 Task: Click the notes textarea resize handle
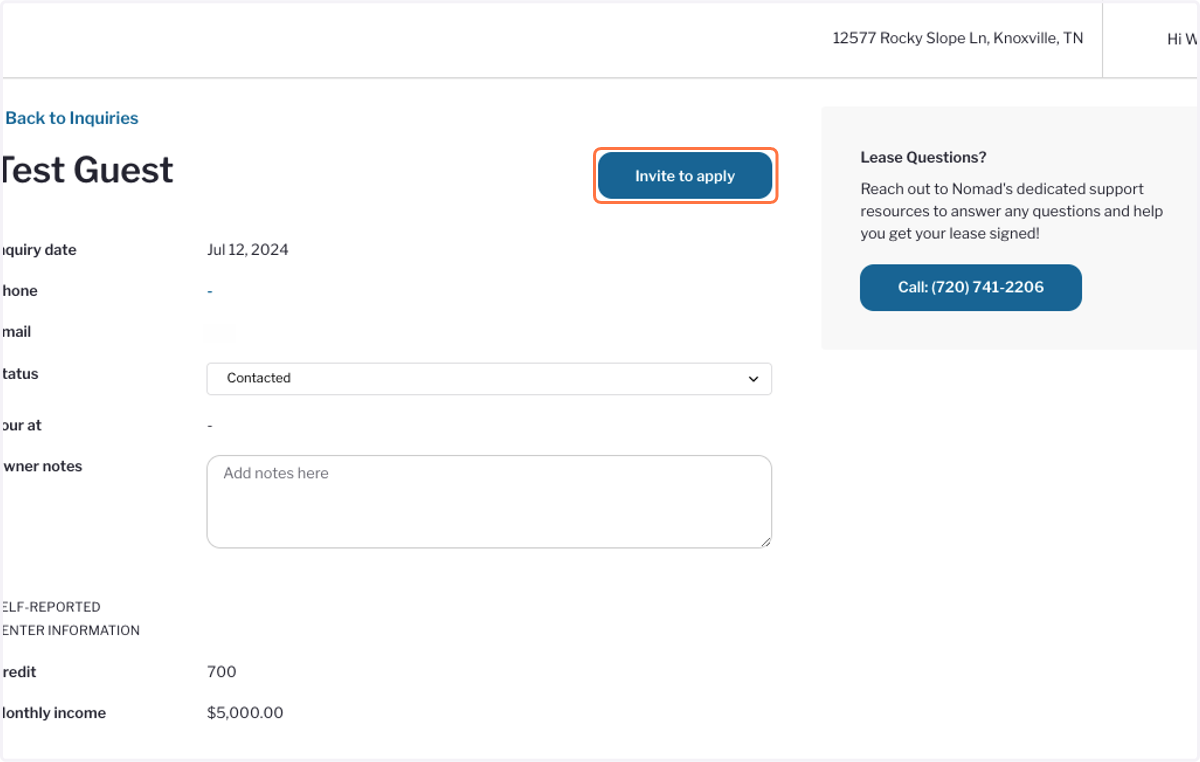765,541
